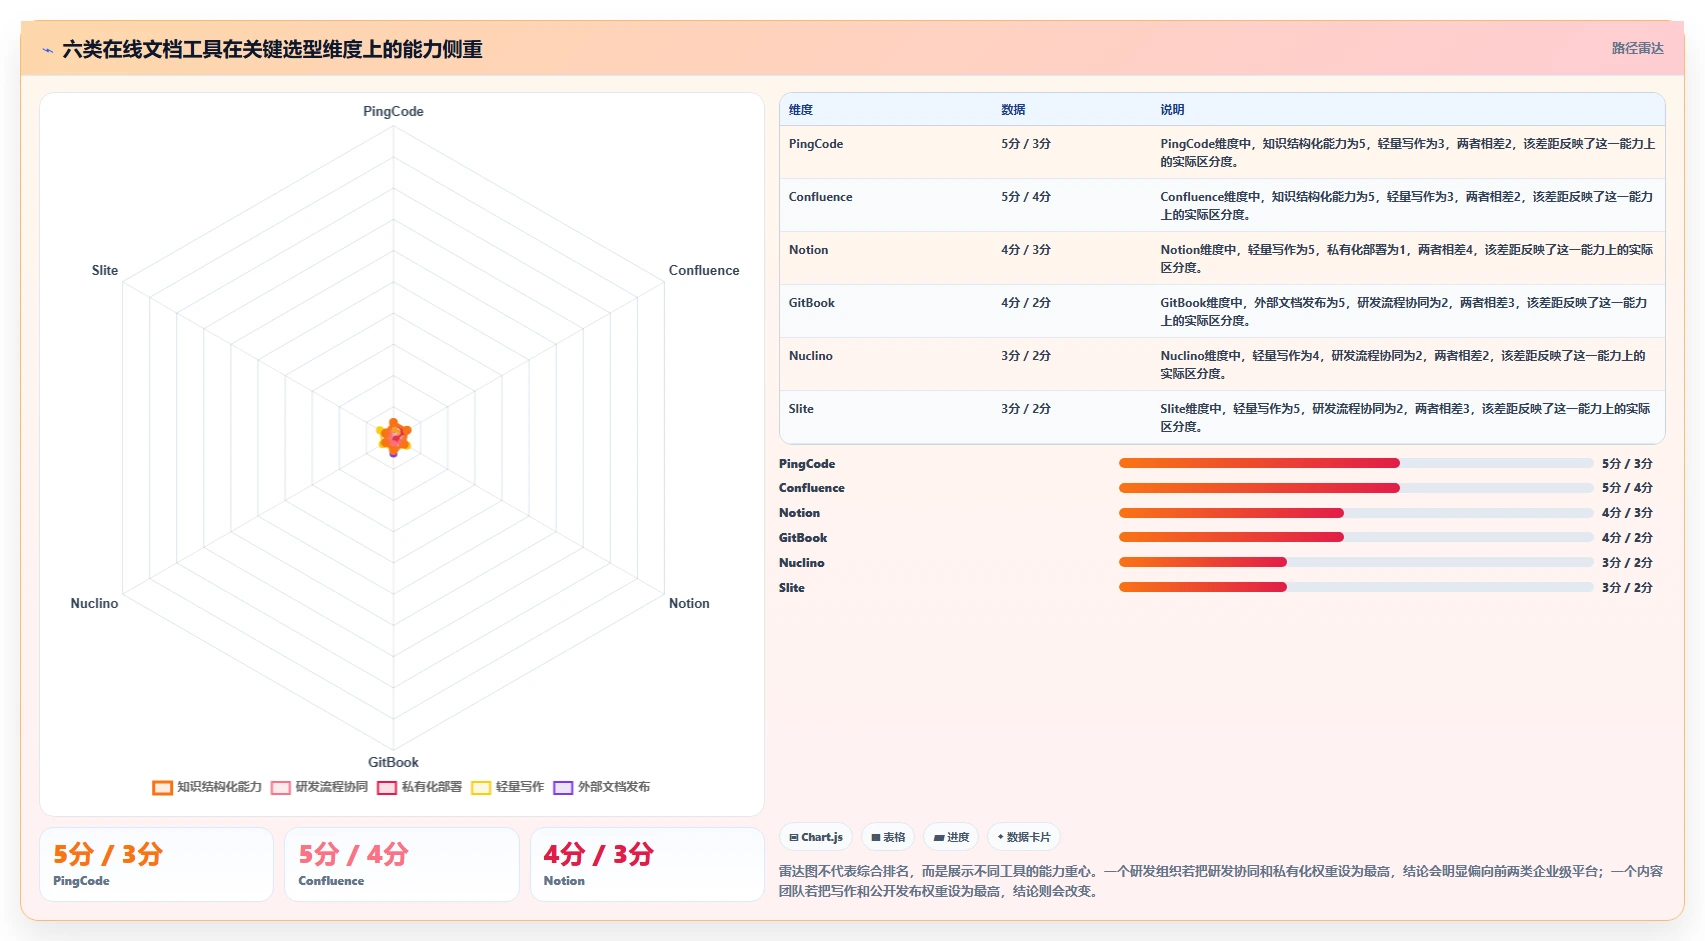Select the GitBook progress bar
This screenshot has width=1705, height=941.
(x=1356, y=537)
